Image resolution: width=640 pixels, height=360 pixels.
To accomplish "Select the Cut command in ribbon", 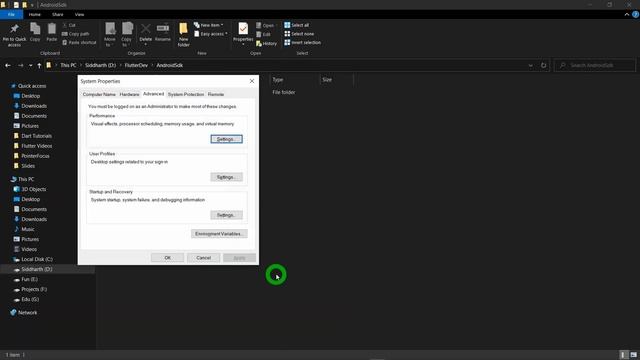I will pyautogui.click(x=69, y=25).
